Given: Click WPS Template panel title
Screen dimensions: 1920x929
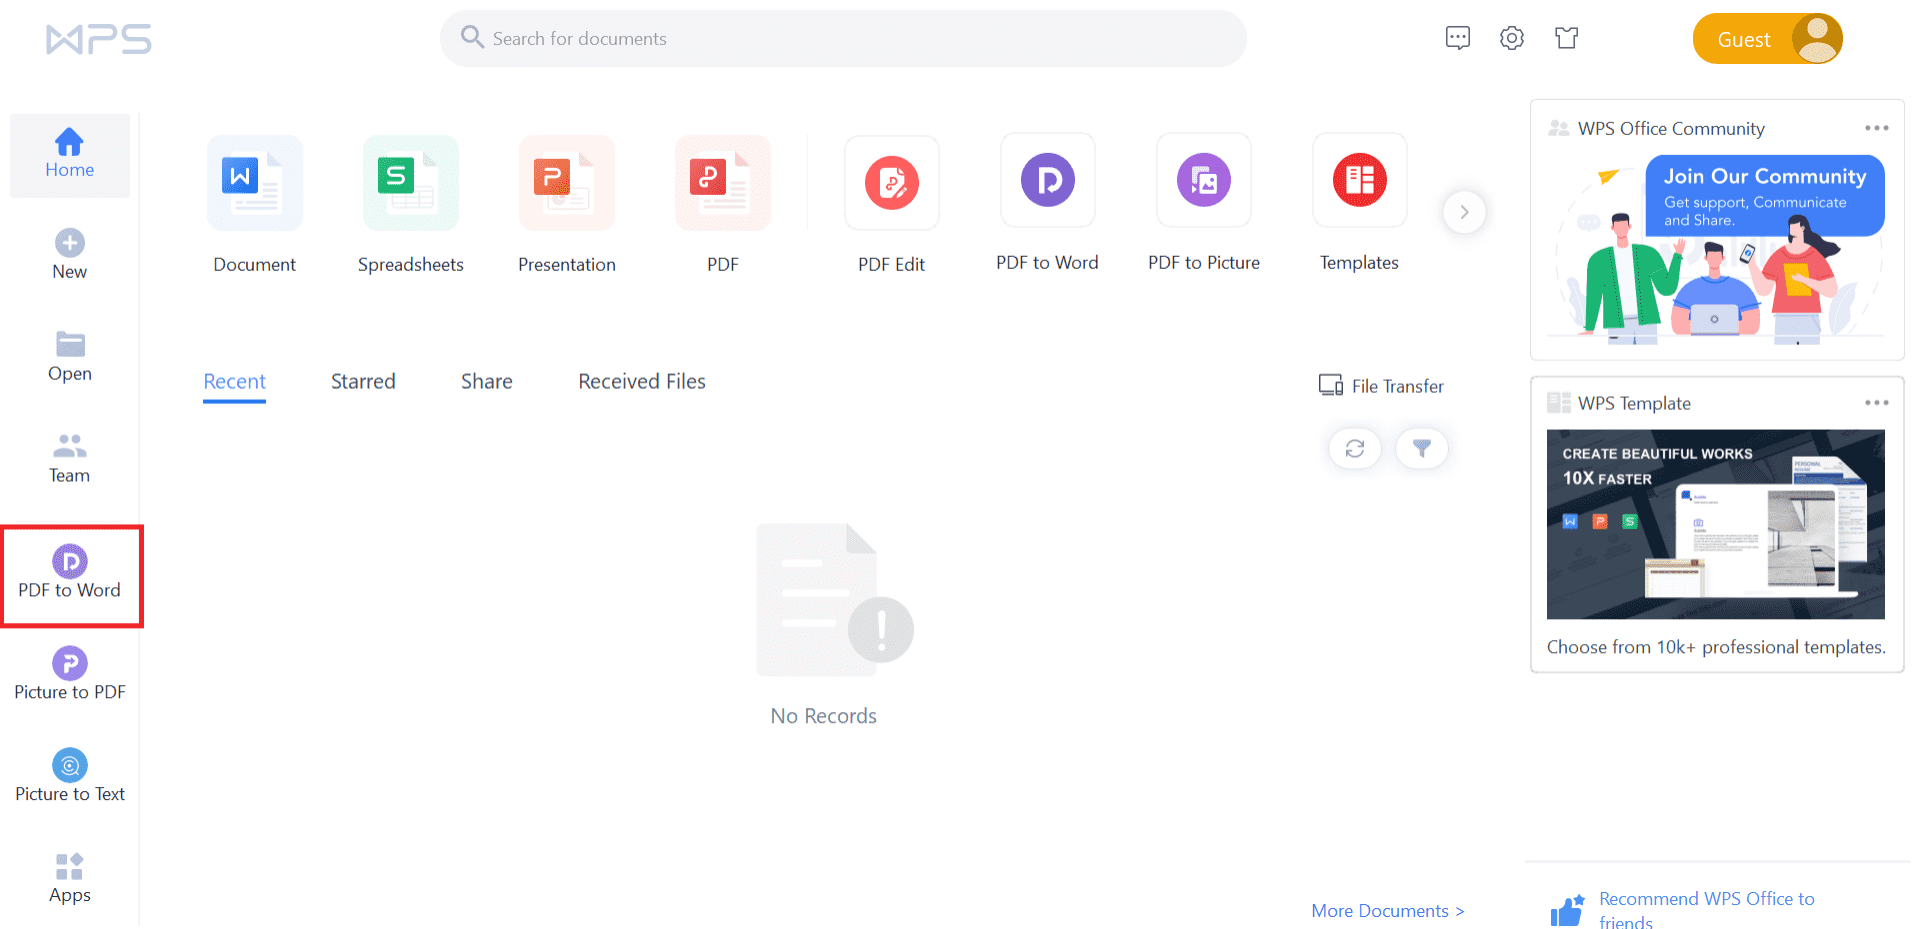Looking at the screenshot, I should (x=1634, y=404).
